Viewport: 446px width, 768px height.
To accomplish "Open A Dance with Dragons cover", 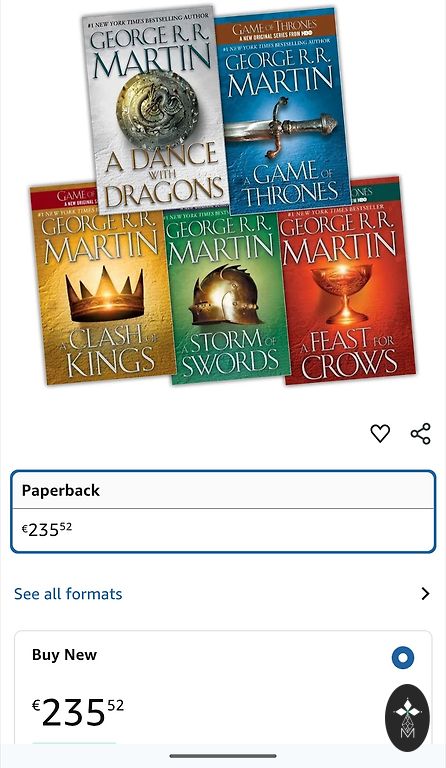I will [156, 110].
